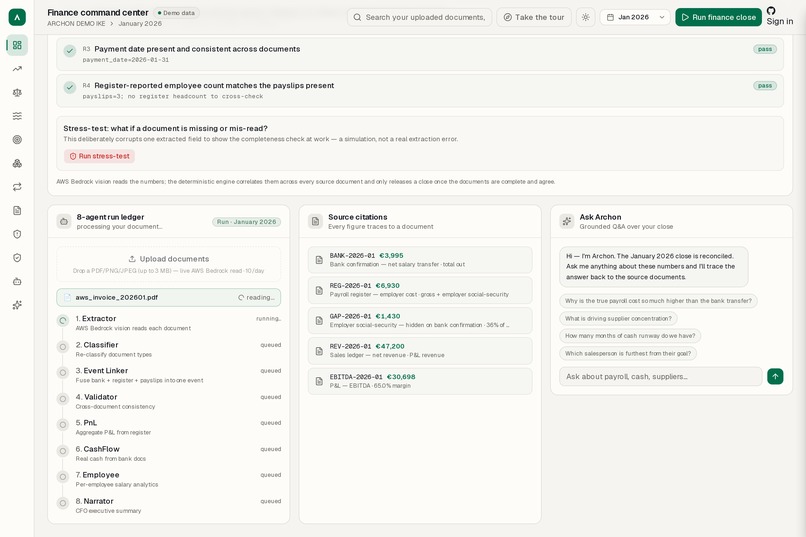806x537 pixels.
Task: Open the EBITDA-2026-01 citation
Action: point(420,381)
